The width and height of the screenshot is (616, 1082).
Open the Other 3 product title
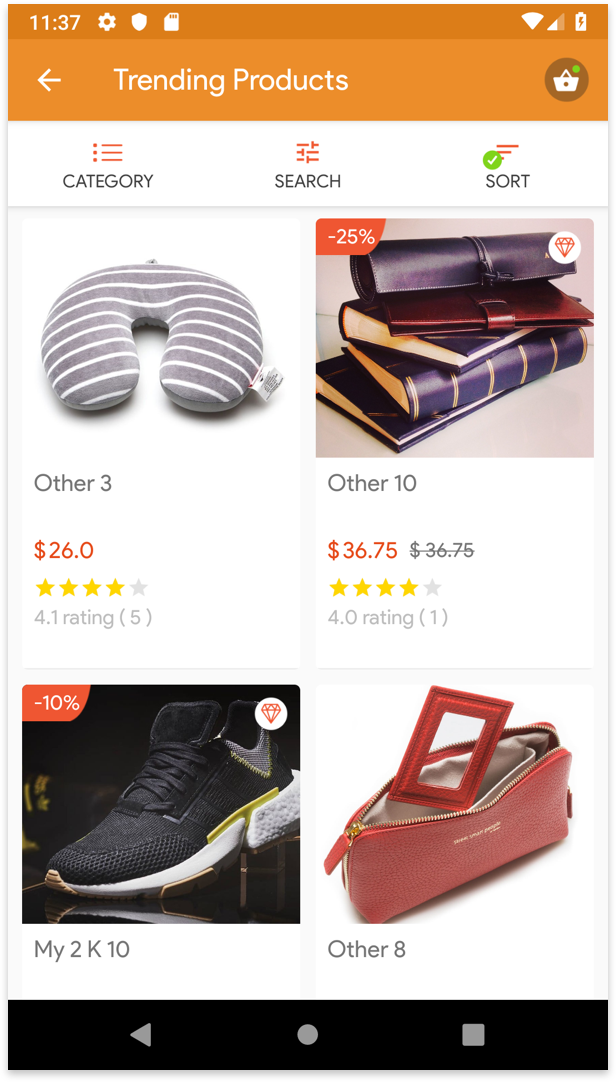coord(73,483)
